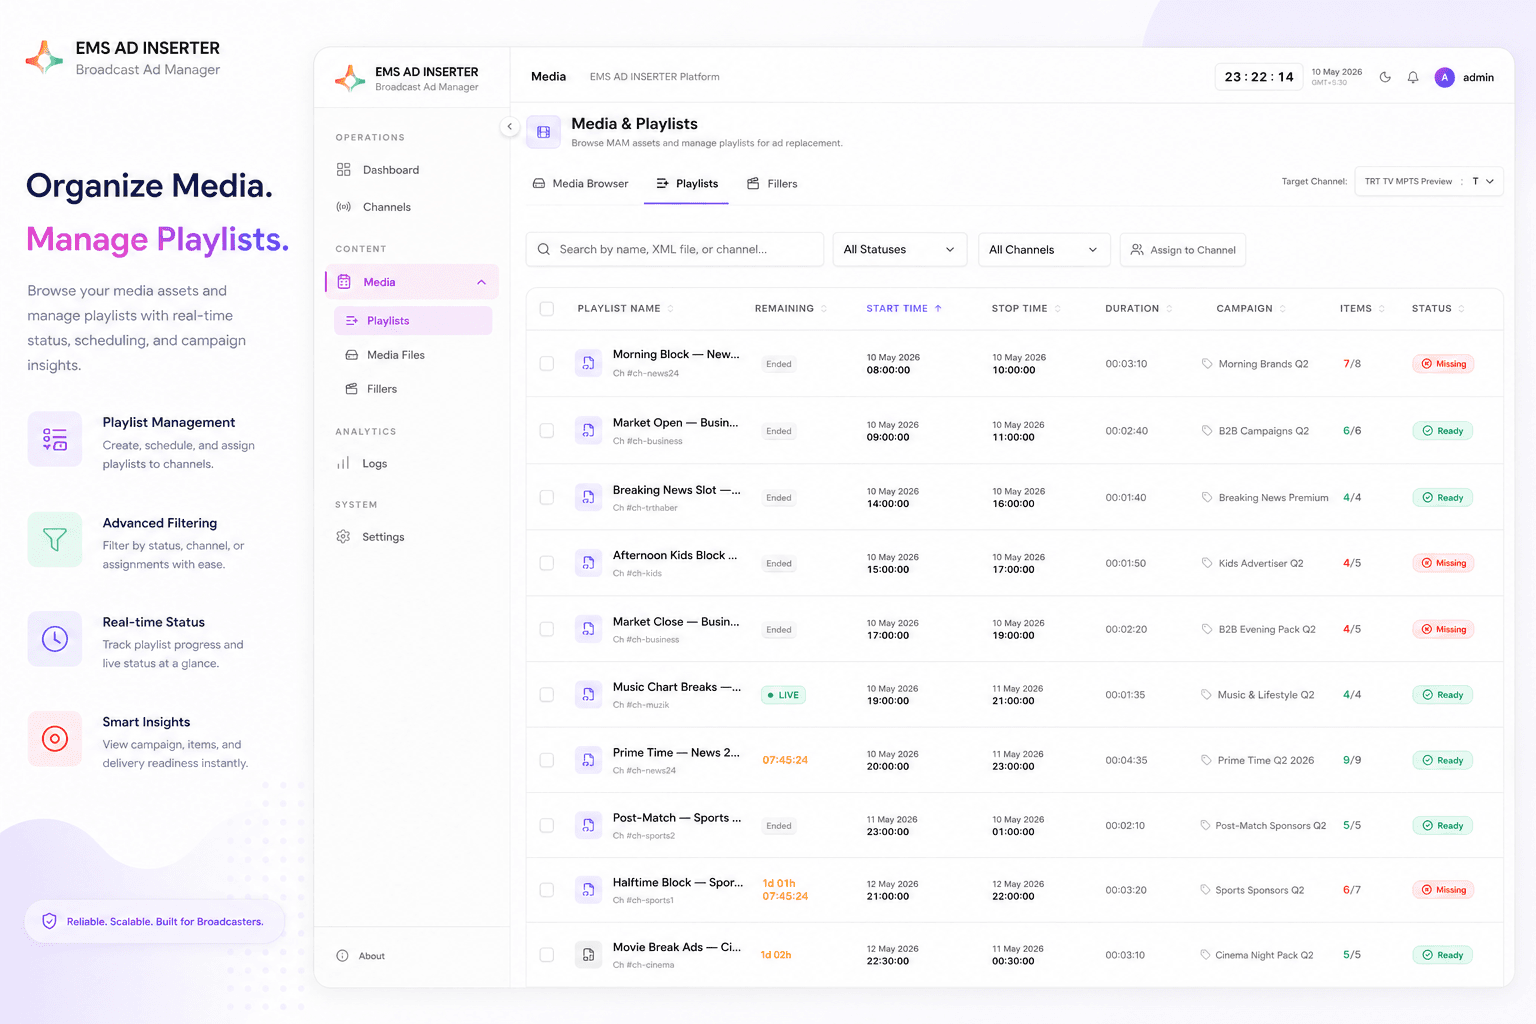Click the search magnifier icon

pyautogui.click(x=544, y=249)
